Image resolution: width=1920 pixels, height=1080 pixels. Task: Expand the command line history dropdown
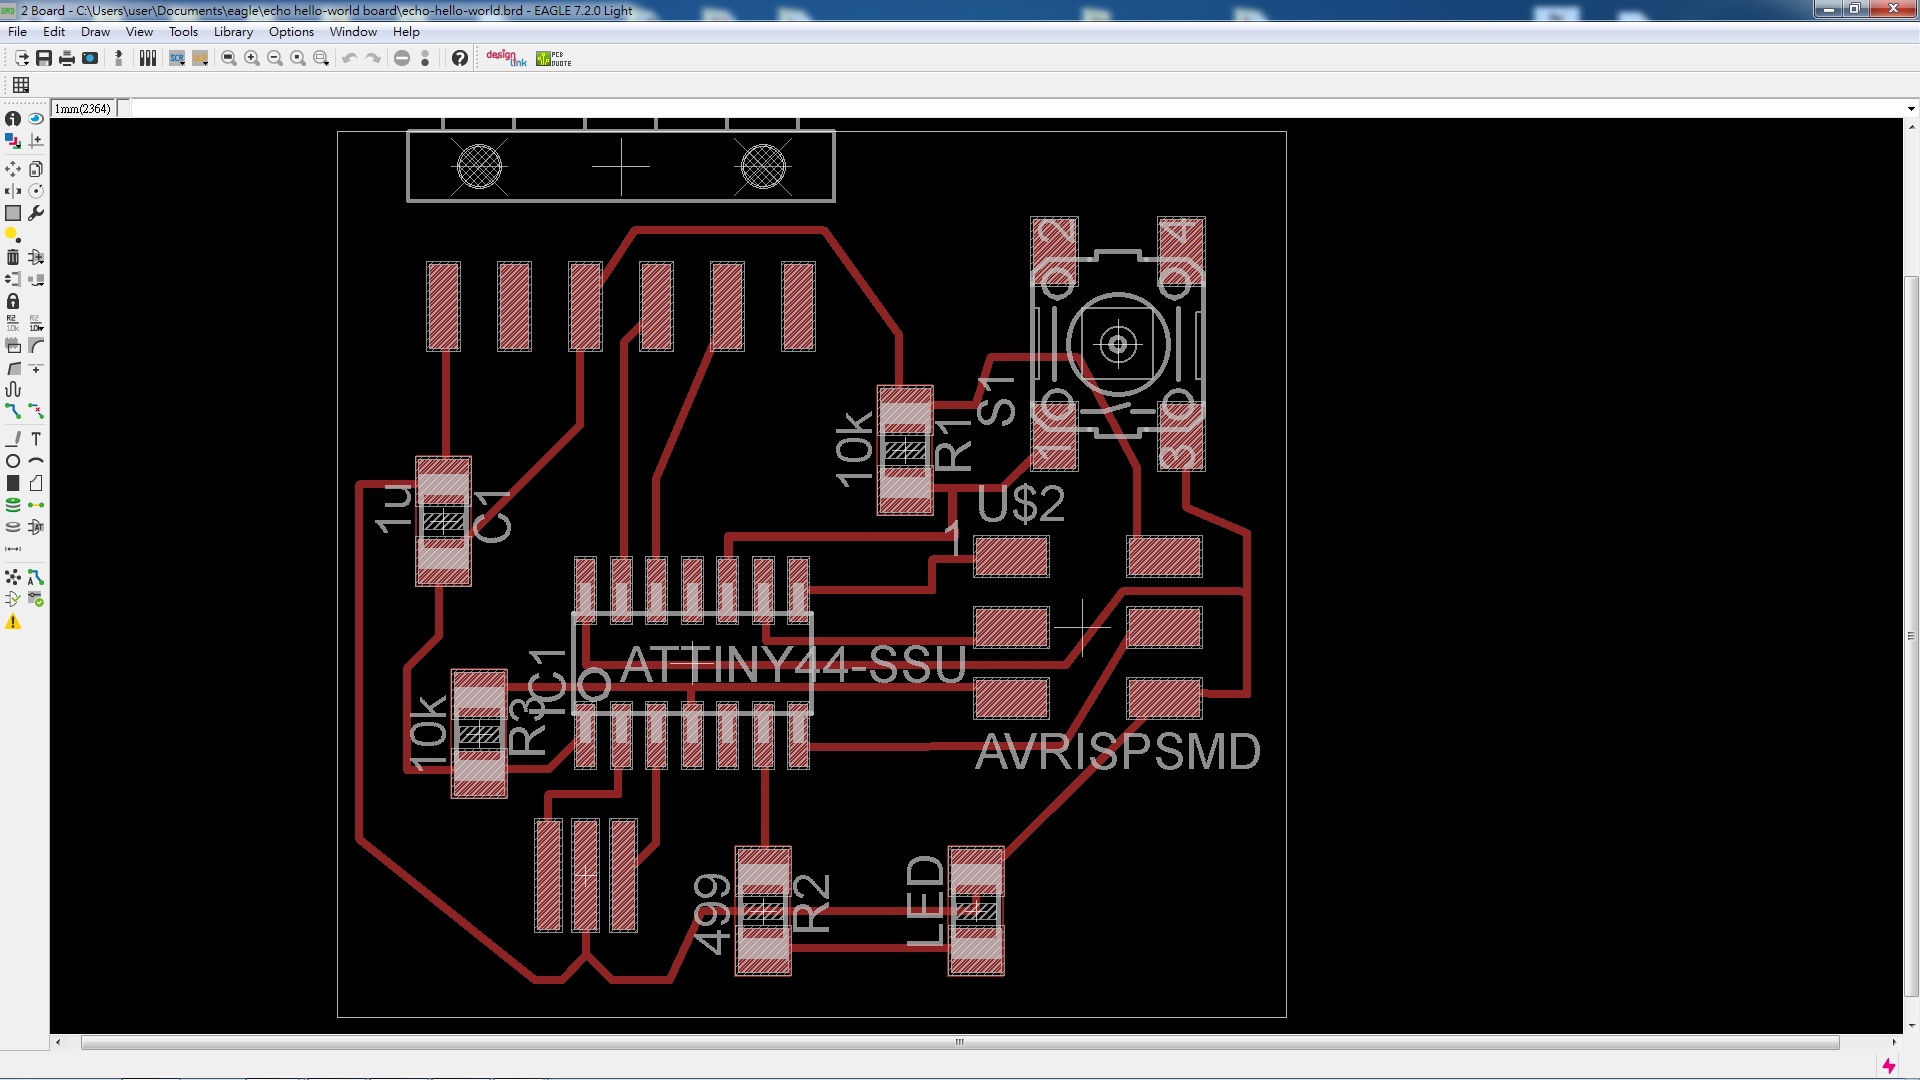pos(1910,109)
